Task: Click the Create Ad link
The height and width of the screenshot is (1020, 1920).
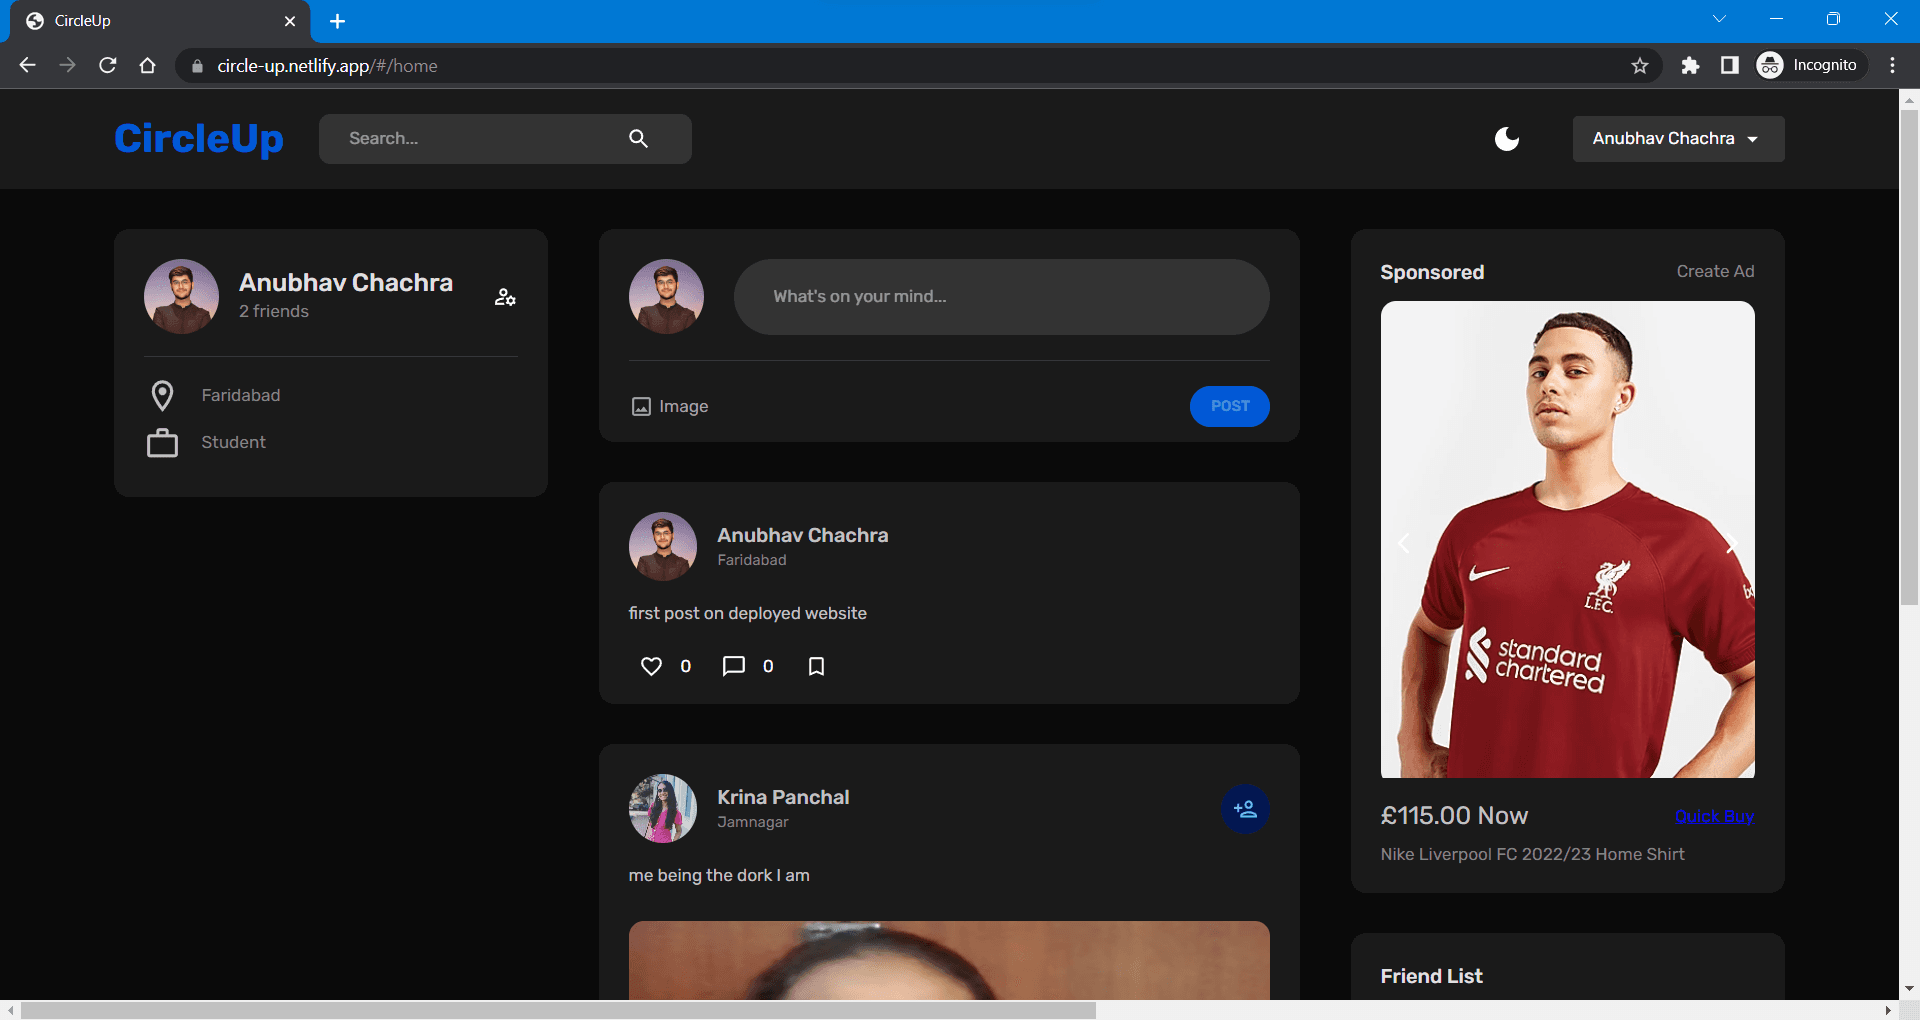Action: click(x=1715, y=272)
